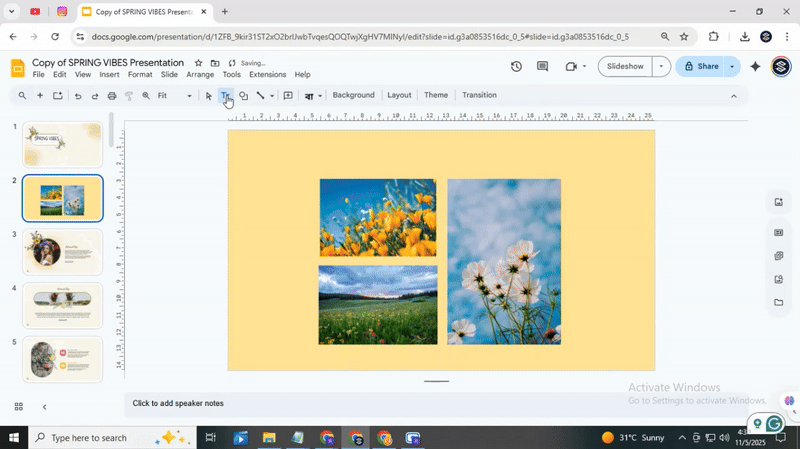The width and height of the screenshot is (800, 449).
Task: Open the Fit zoom dropdown
Action: (175, 96)
